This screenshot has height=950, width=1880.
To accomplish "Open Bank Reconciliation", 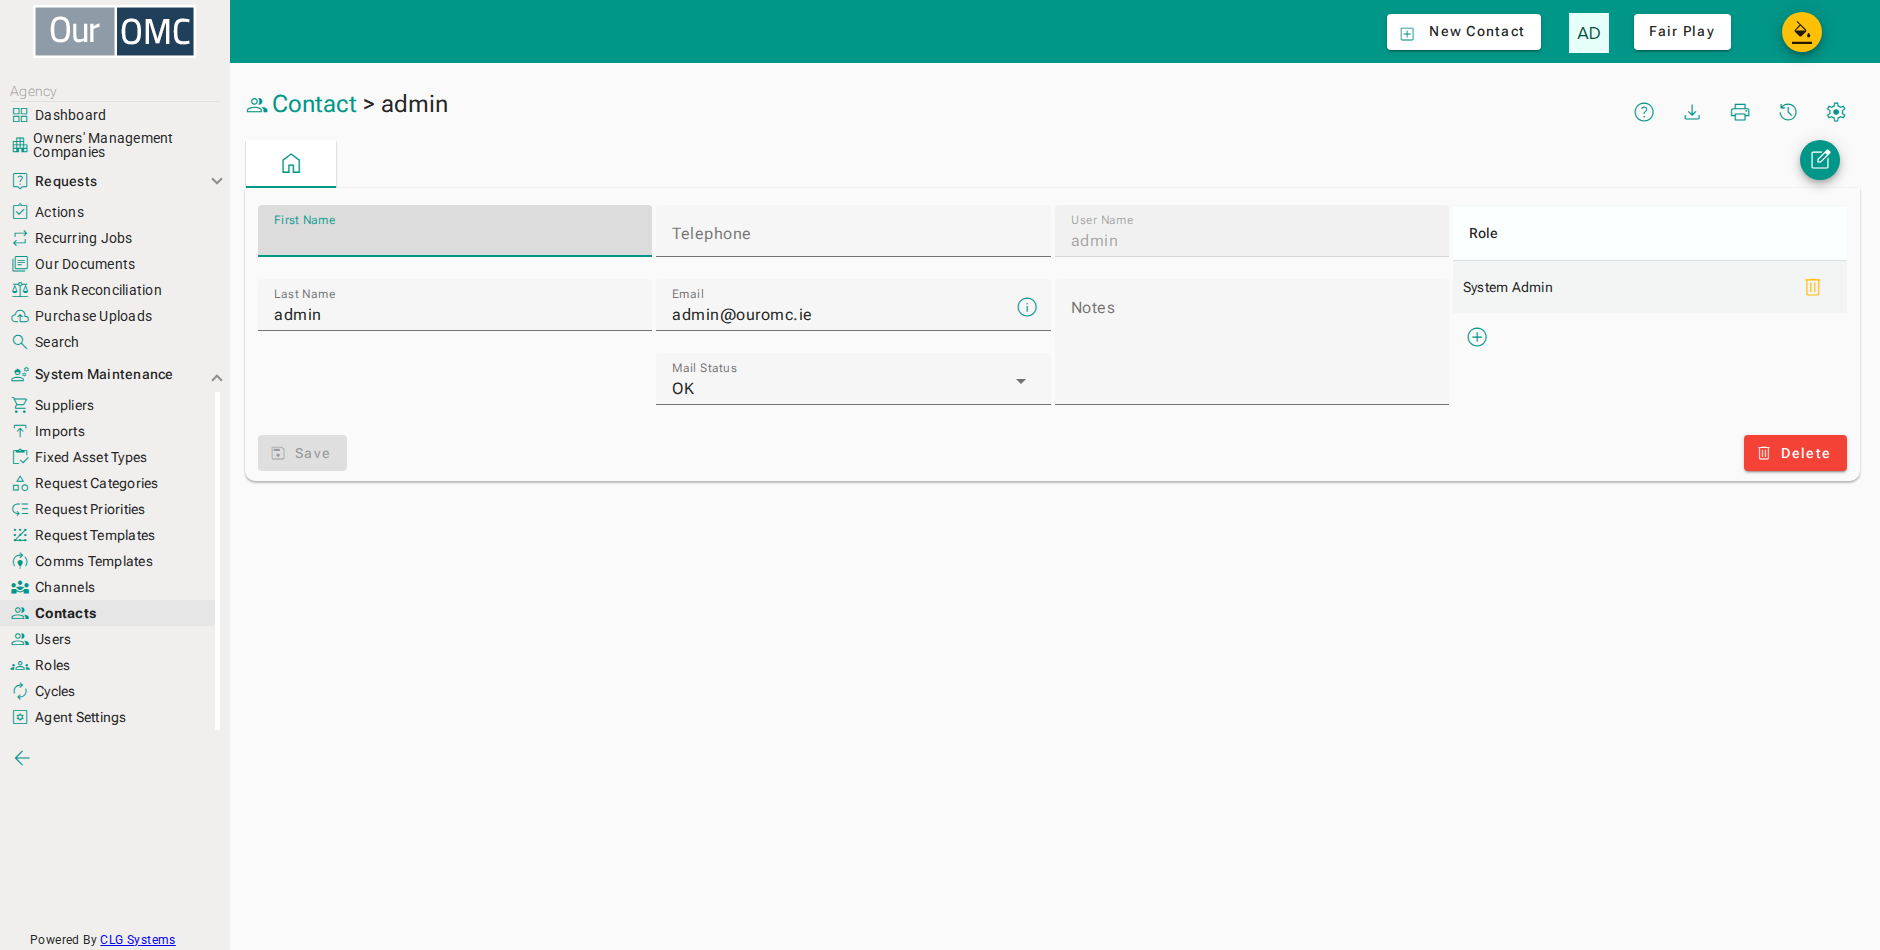I will (x=98, y=290).
